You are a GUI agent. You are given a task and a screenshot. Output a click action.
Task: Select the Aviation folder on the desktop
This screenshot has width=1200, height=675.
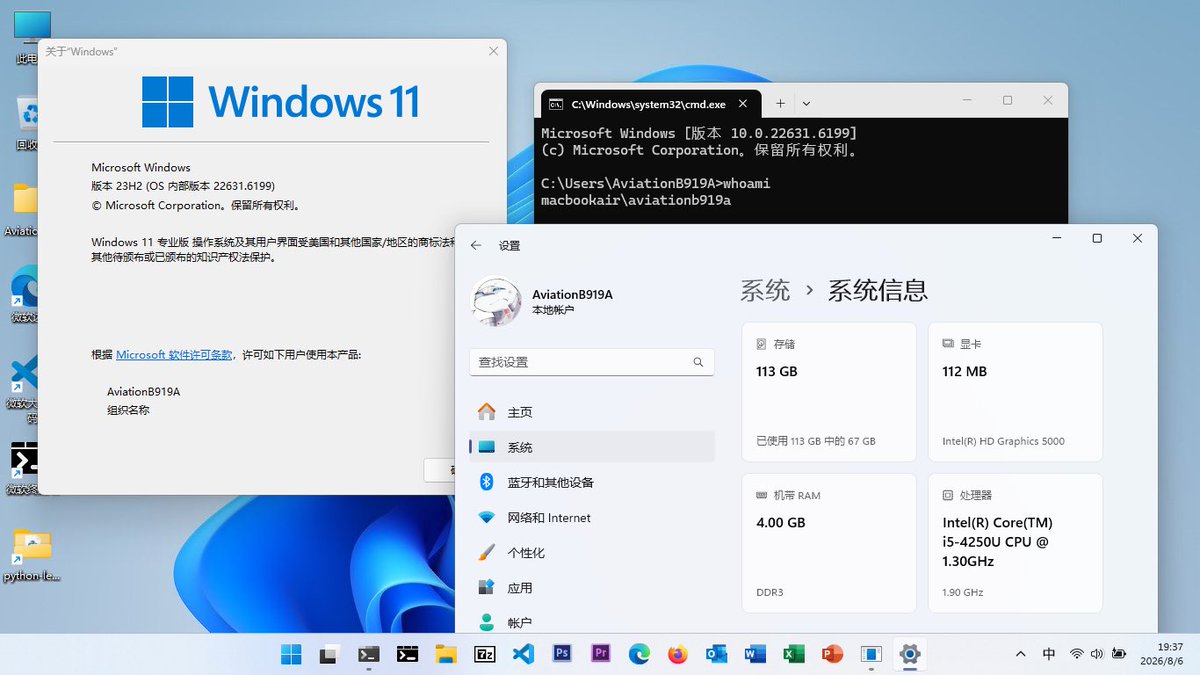coord(24,208)
